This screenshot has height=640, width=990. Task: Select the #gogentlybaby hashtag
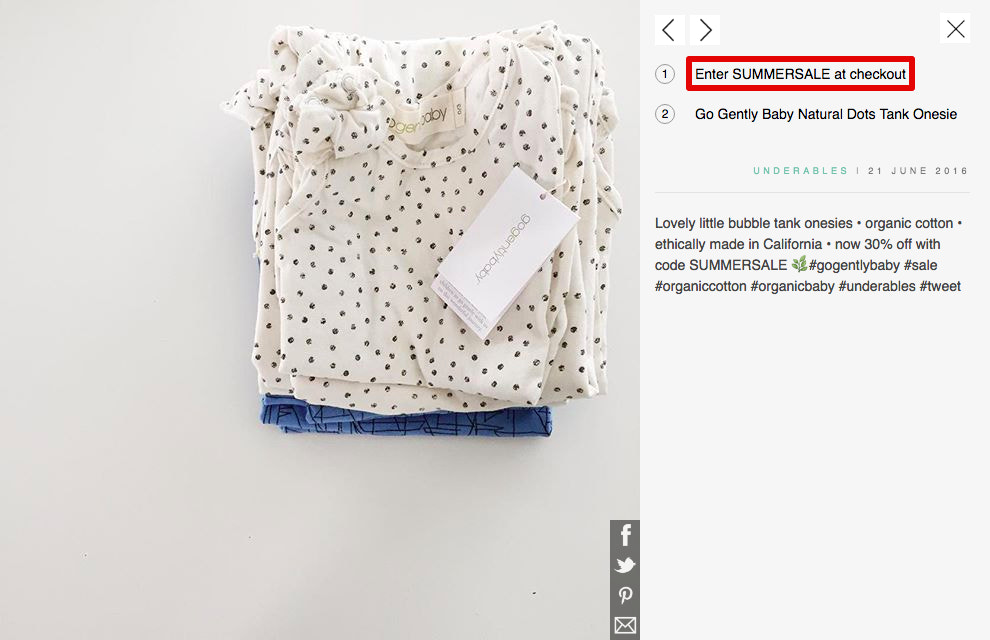pos(858,265)
